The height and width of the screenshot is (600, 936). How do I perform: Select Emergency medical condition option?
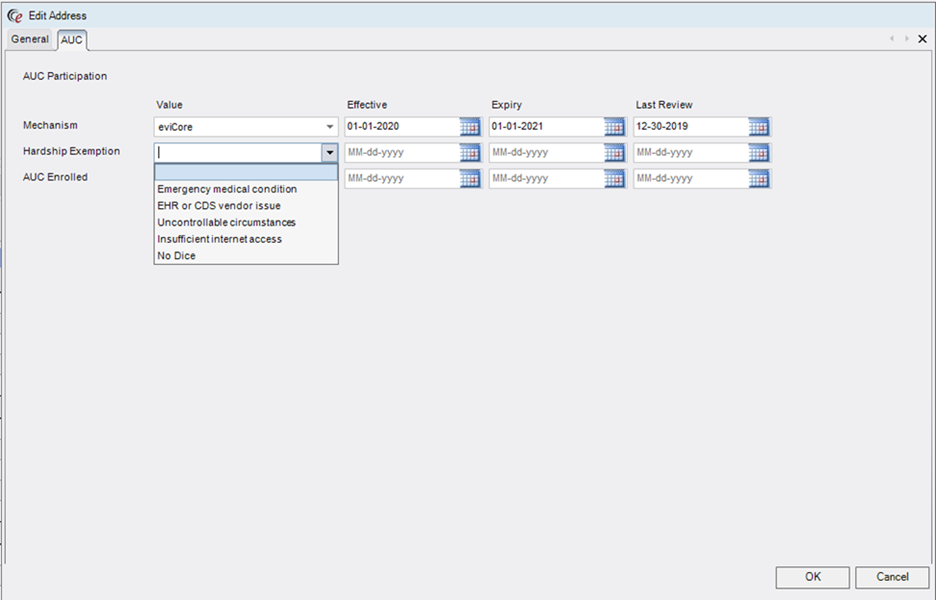(227, 189)
